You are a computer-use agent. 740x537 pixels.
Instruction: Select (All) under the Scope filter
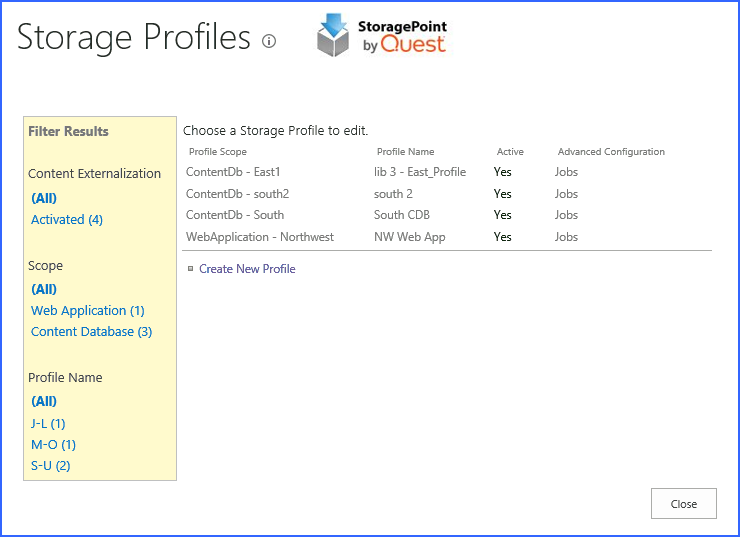[44, 289]
